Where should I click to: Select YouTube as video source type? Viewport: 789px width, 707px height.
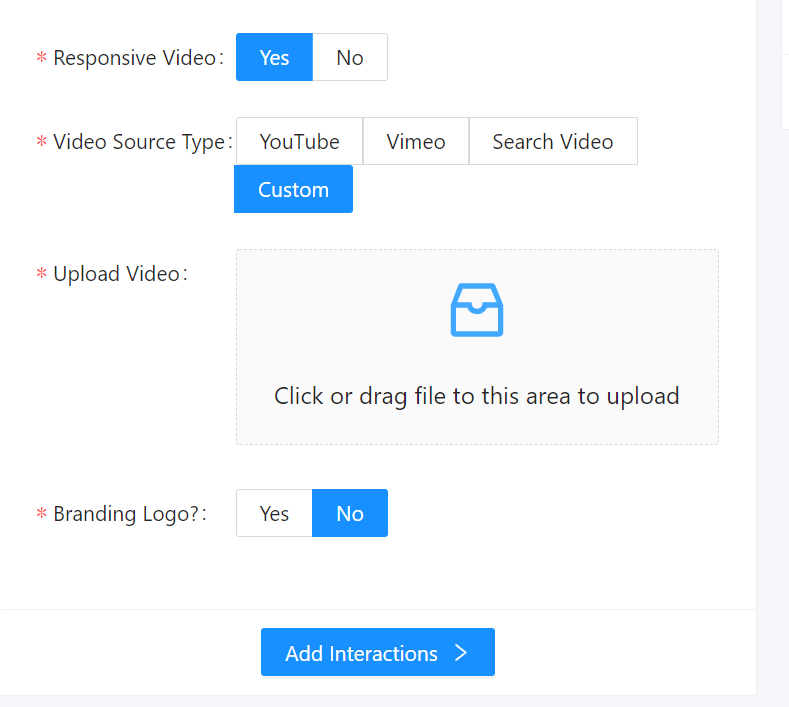click(299, 141)
